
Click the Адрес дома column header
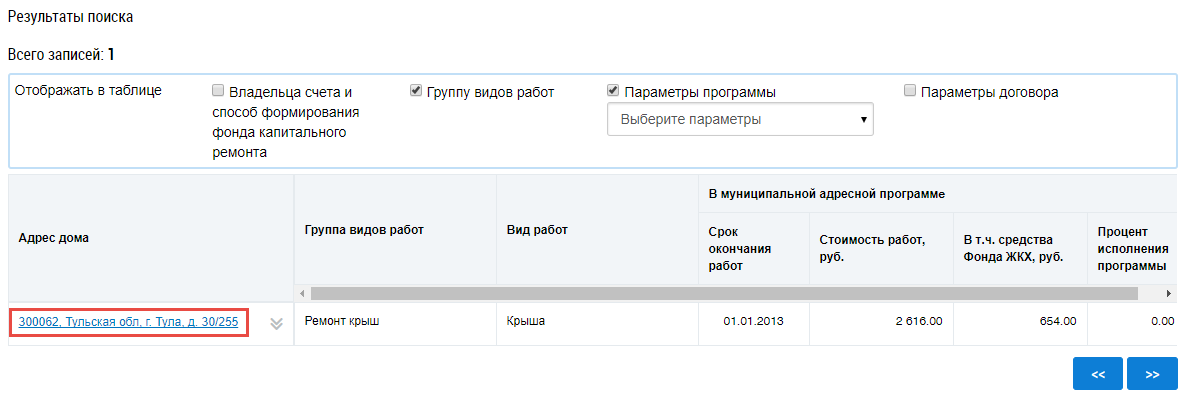tap(54, 238)
